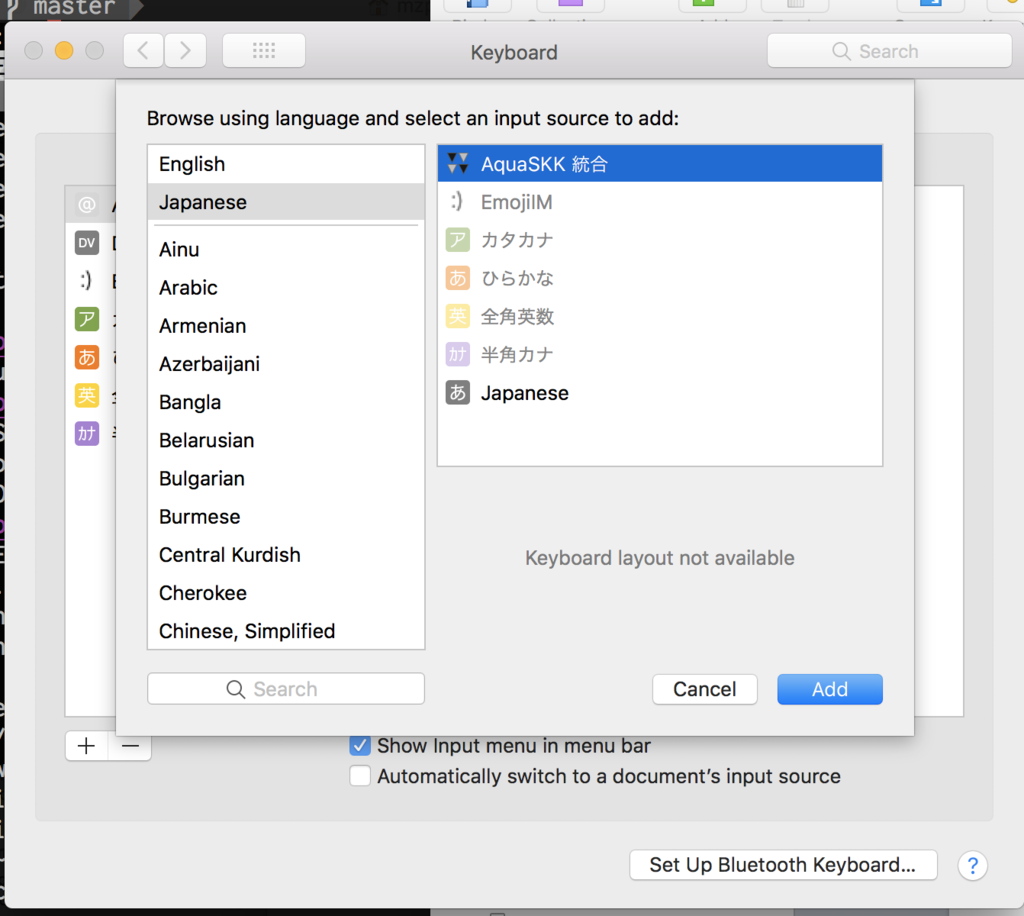Click the language Search field in the dialog
1024x916 pixels.
point(286,689)
